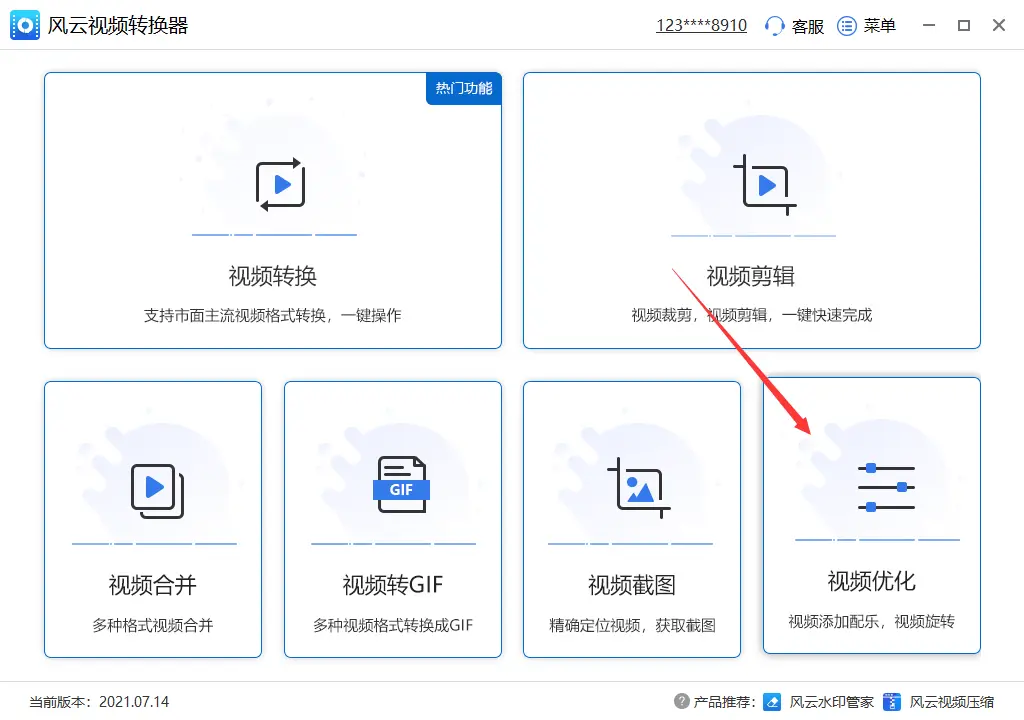
Task: Click description 支持市面主流视频格式转换,一键操作
Action: tap(273, 316)
